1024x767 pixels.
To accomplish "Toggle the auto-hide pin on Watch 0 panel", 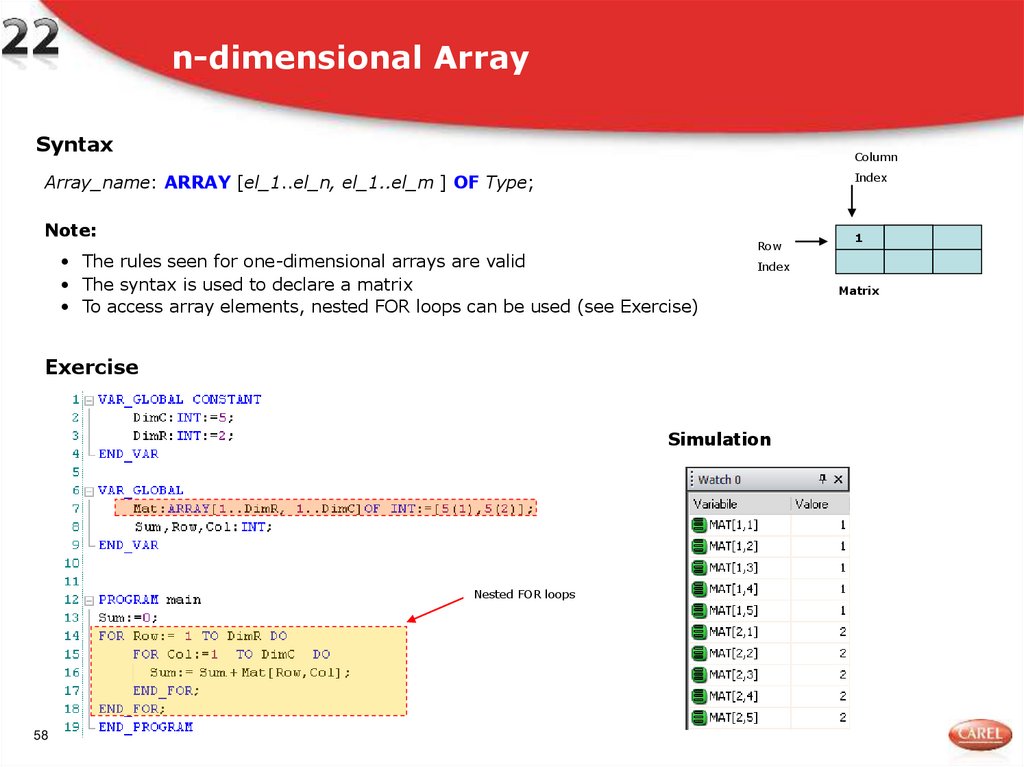I will click(x=822, y=479).
